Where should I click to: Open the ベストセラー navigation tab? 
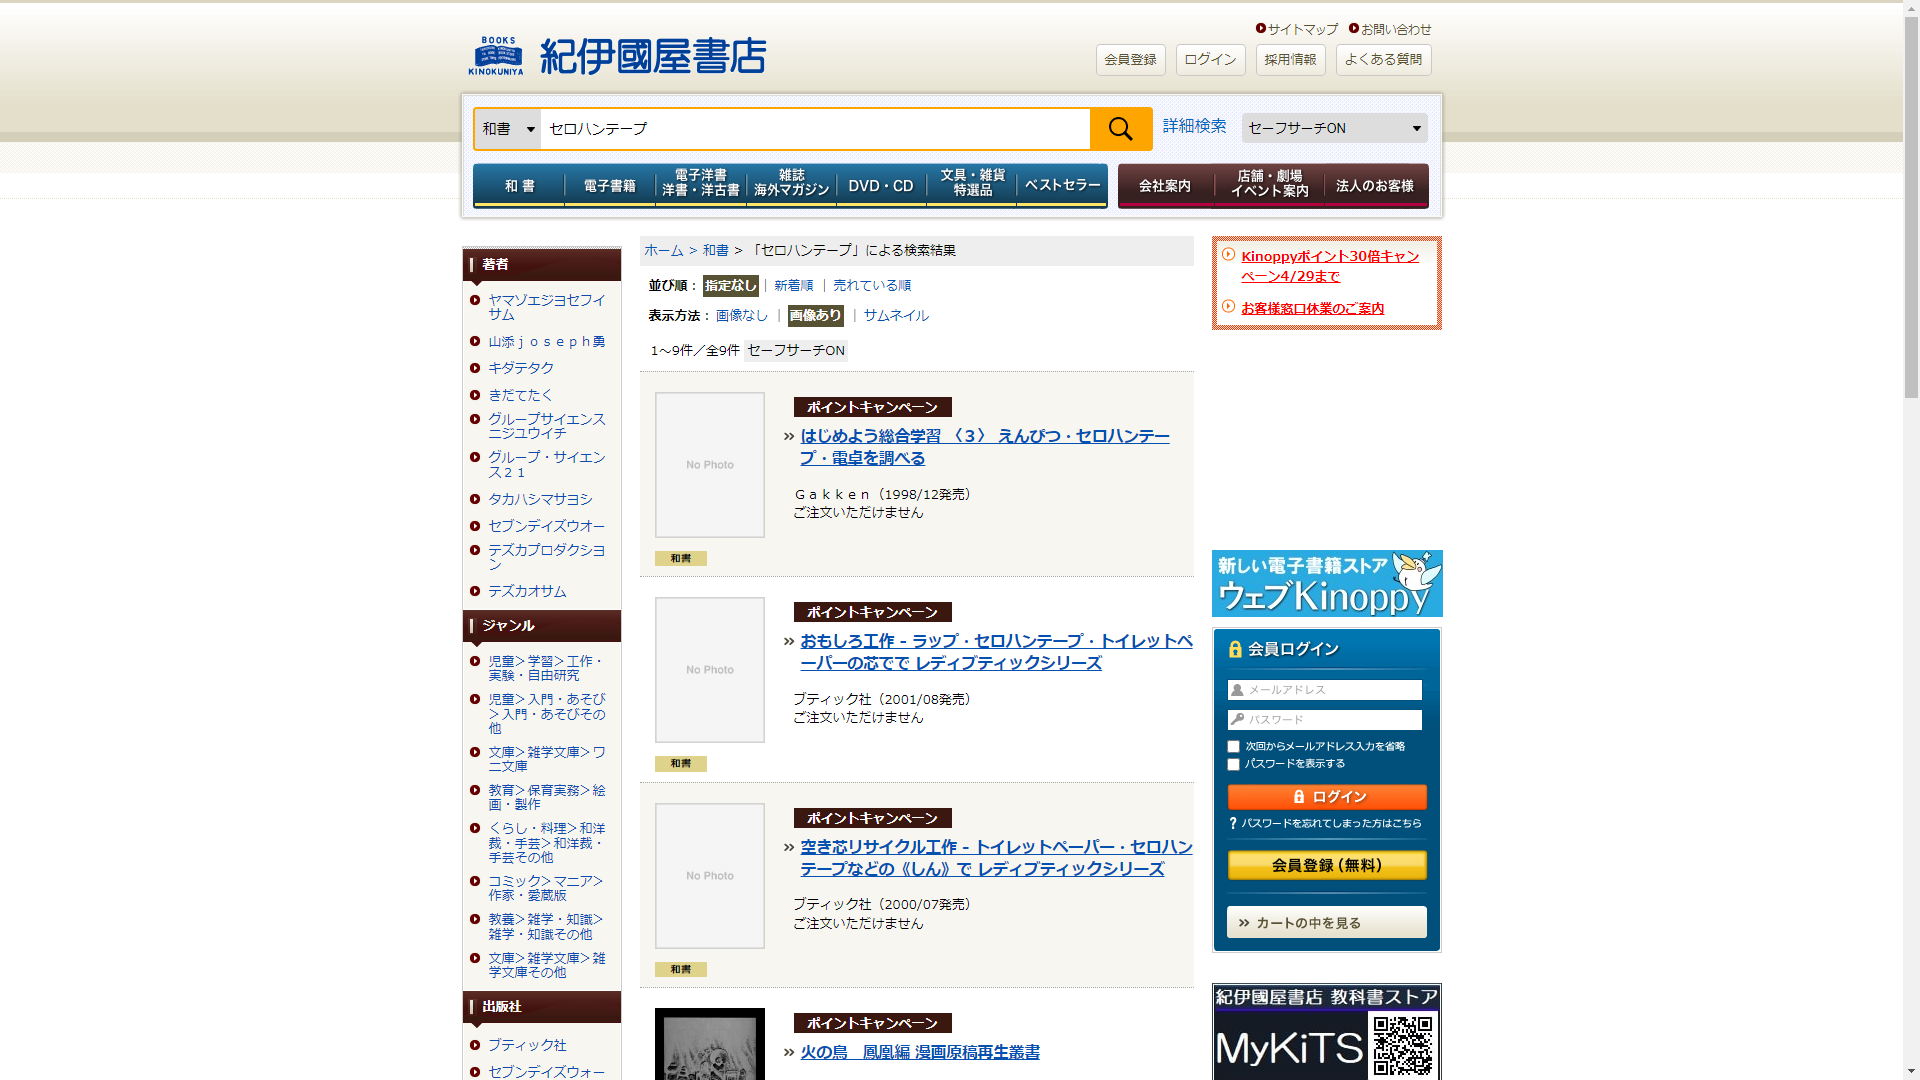(1061, 186)
